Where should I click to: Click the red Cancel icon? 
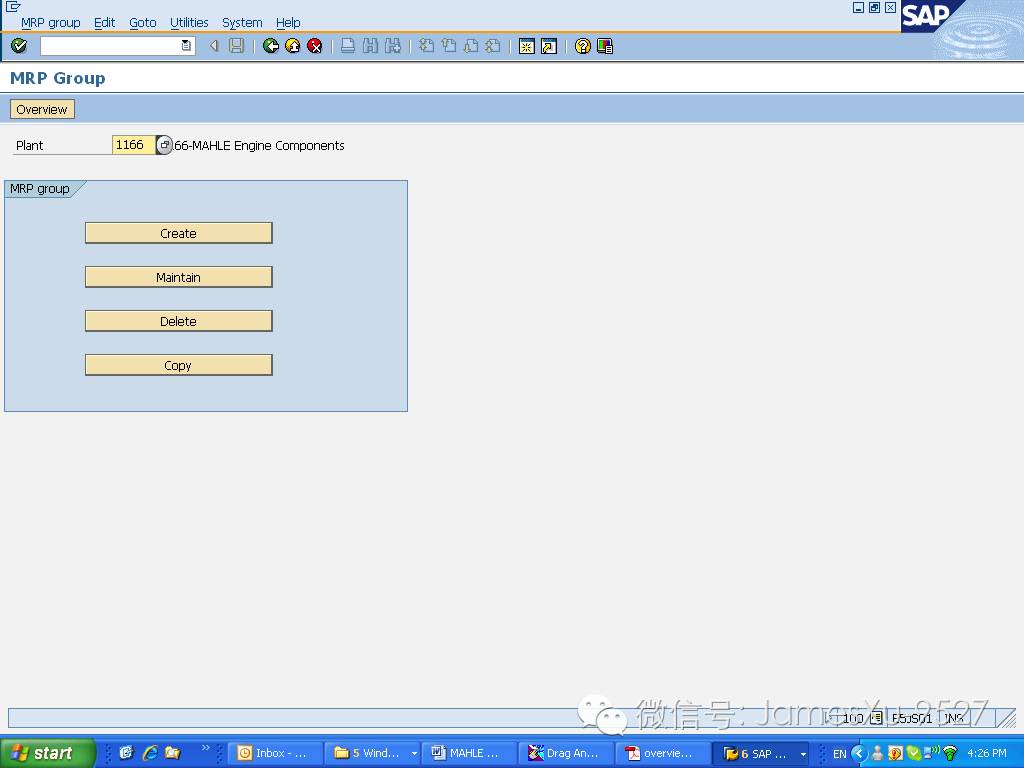tap(315, 46)
